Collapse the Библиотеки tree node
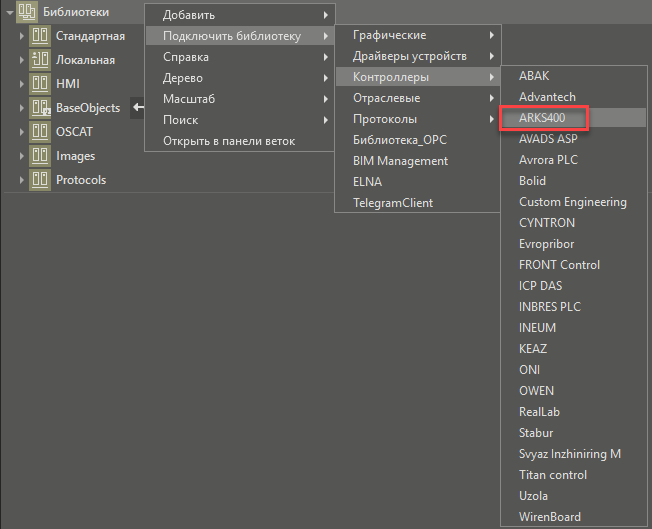Screen dimensions: 652x529 10,12
